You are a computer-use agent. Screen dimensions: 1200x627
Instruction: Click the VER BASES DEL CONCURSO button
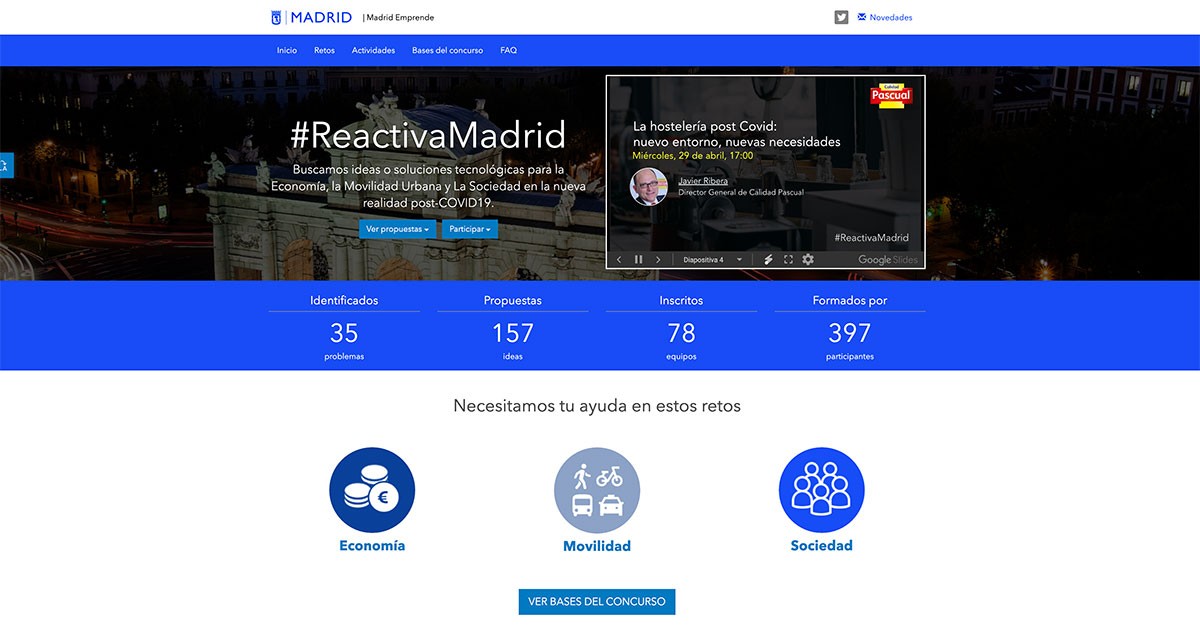(x=596, y=601)
